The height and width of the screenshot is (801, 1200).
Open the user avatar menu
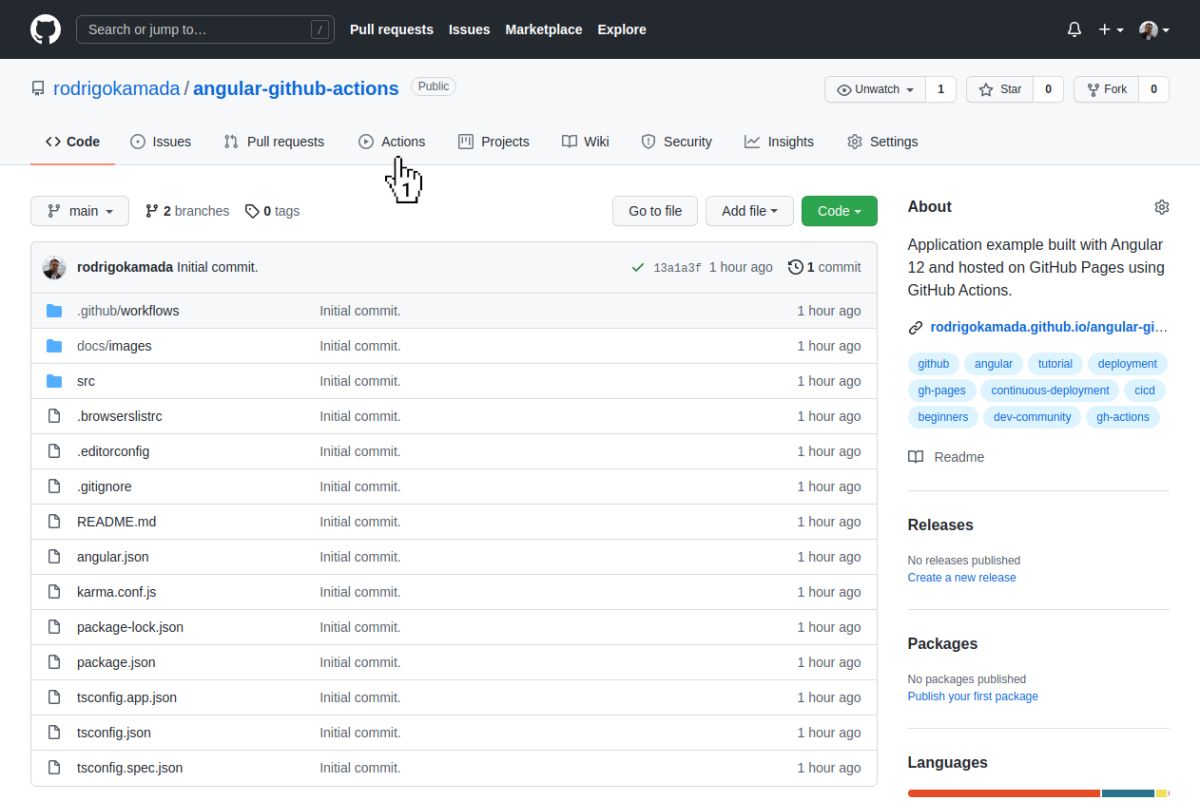pyautogui.click(x=1154, y=30)
